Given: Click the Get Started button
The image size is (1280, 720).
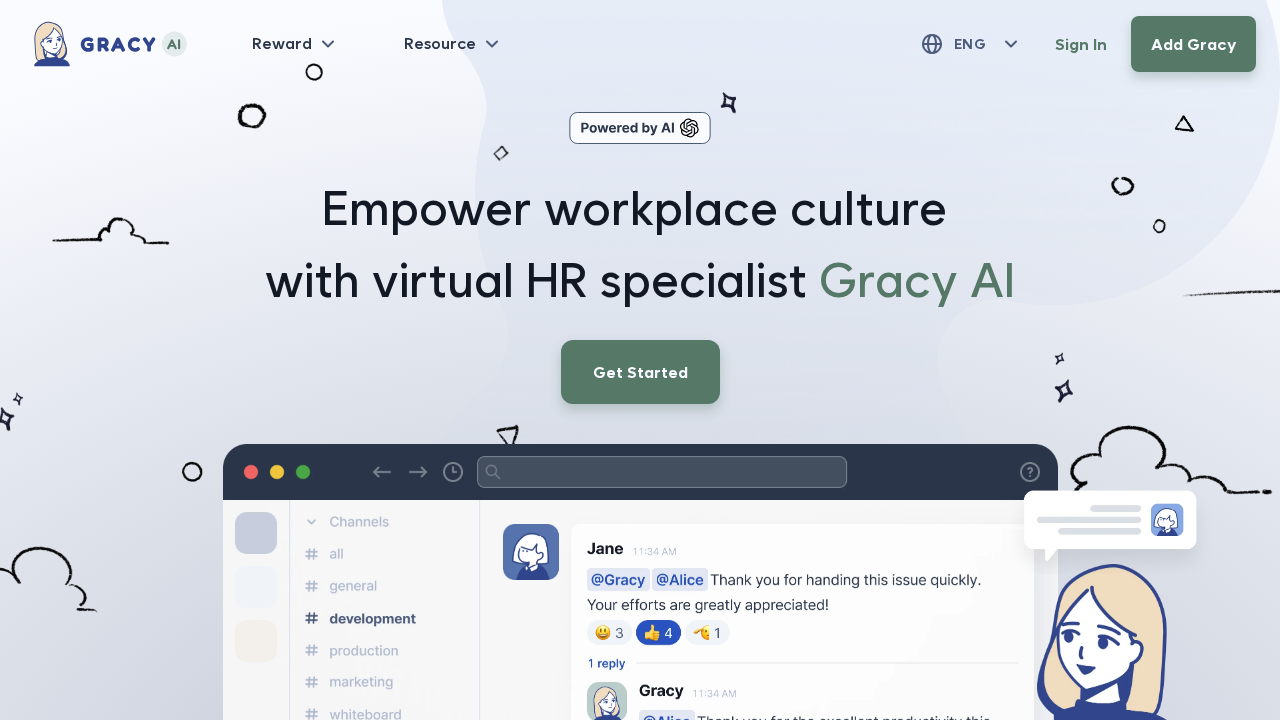Looking at the screenshot, I should click(x=640, y=372).
